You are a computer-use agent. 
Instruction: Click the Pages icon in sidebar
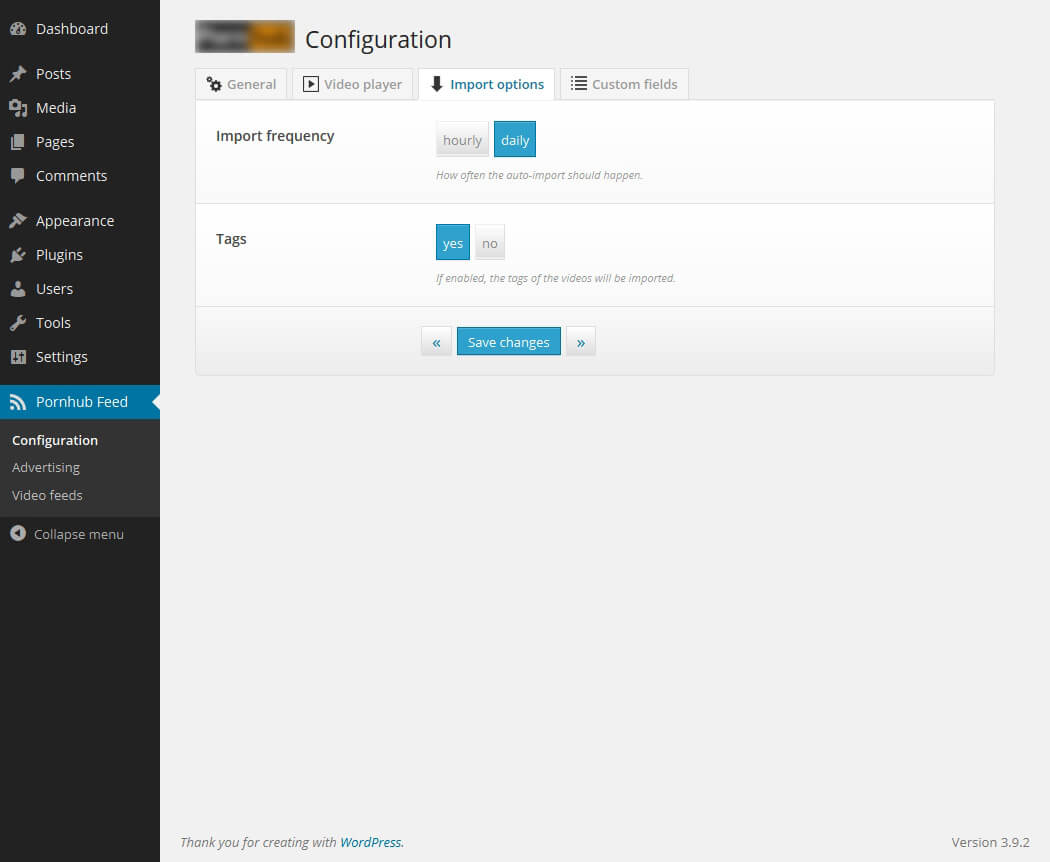point(18,142)
